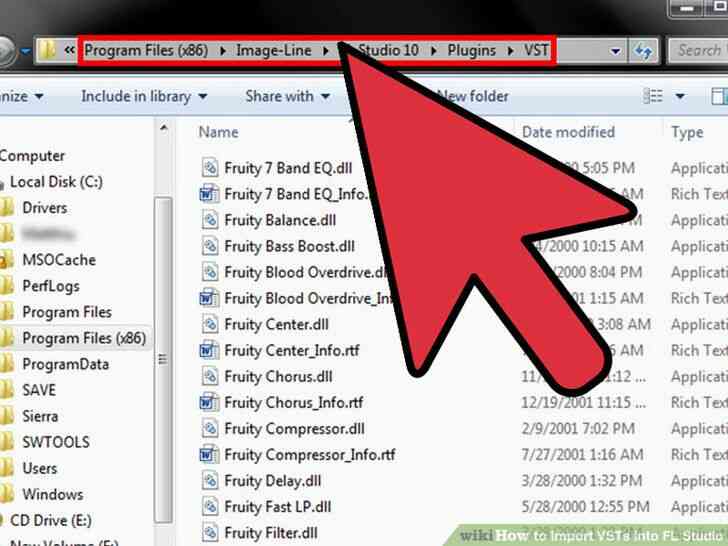This screenshot has width=728, height=546.
Task: Select Program Files (x86) in tree
Action: point(84,338)
